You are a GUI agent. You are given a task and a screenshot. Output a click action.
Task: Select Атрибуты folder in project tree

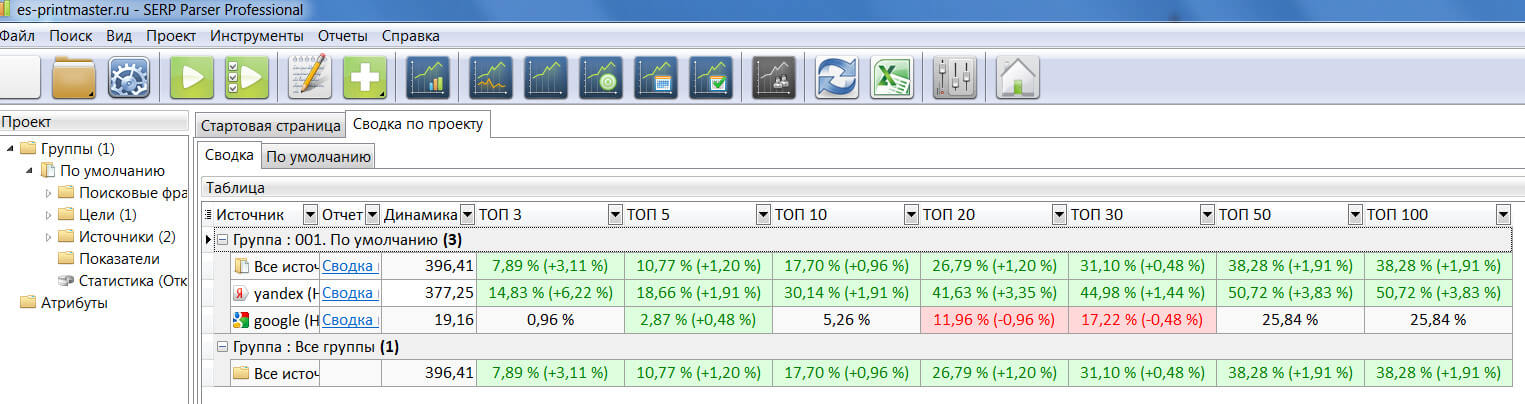[74, 303]
